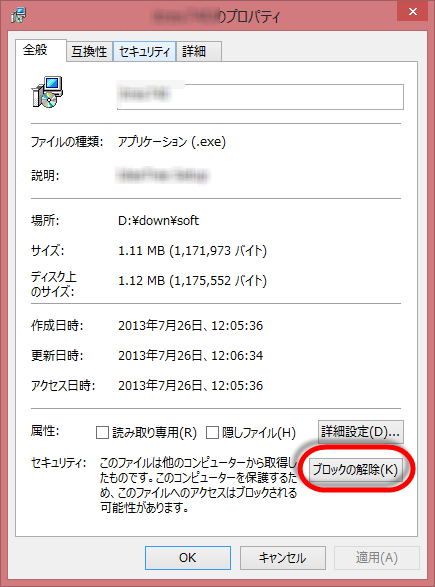The image size is (435, 587).
Task: Click the 作成日時 creation date value
Action: point(191,326)
